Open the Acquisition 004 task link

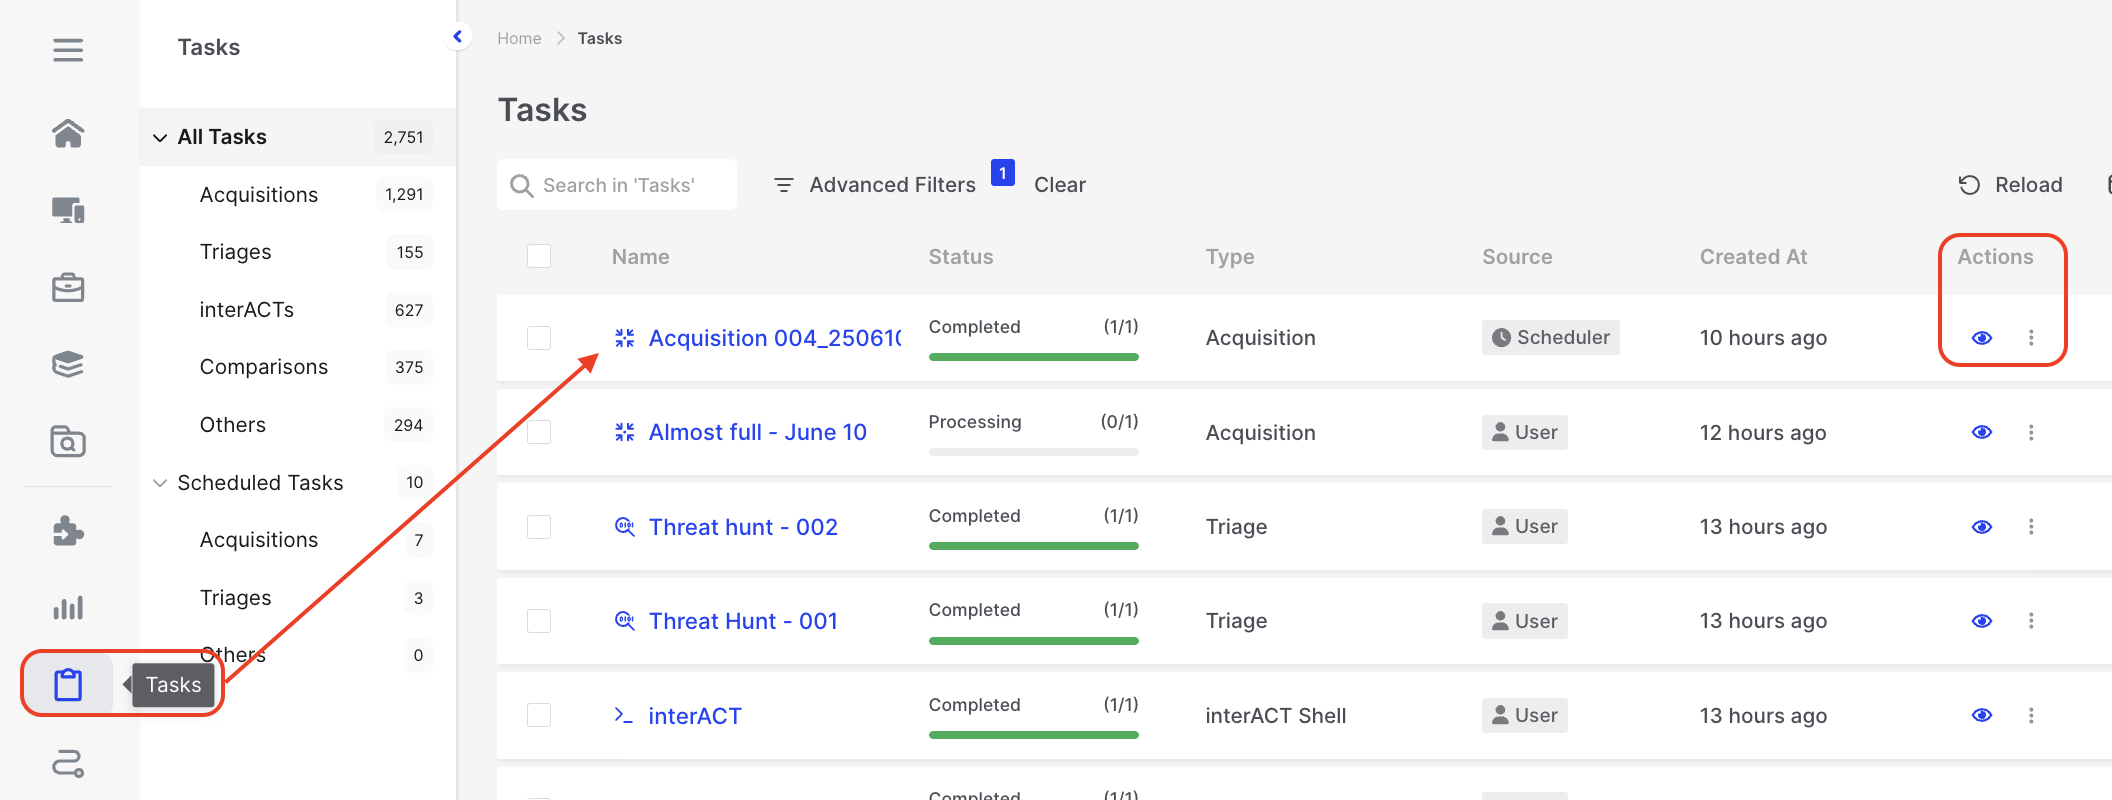click(x=774, y=338)
